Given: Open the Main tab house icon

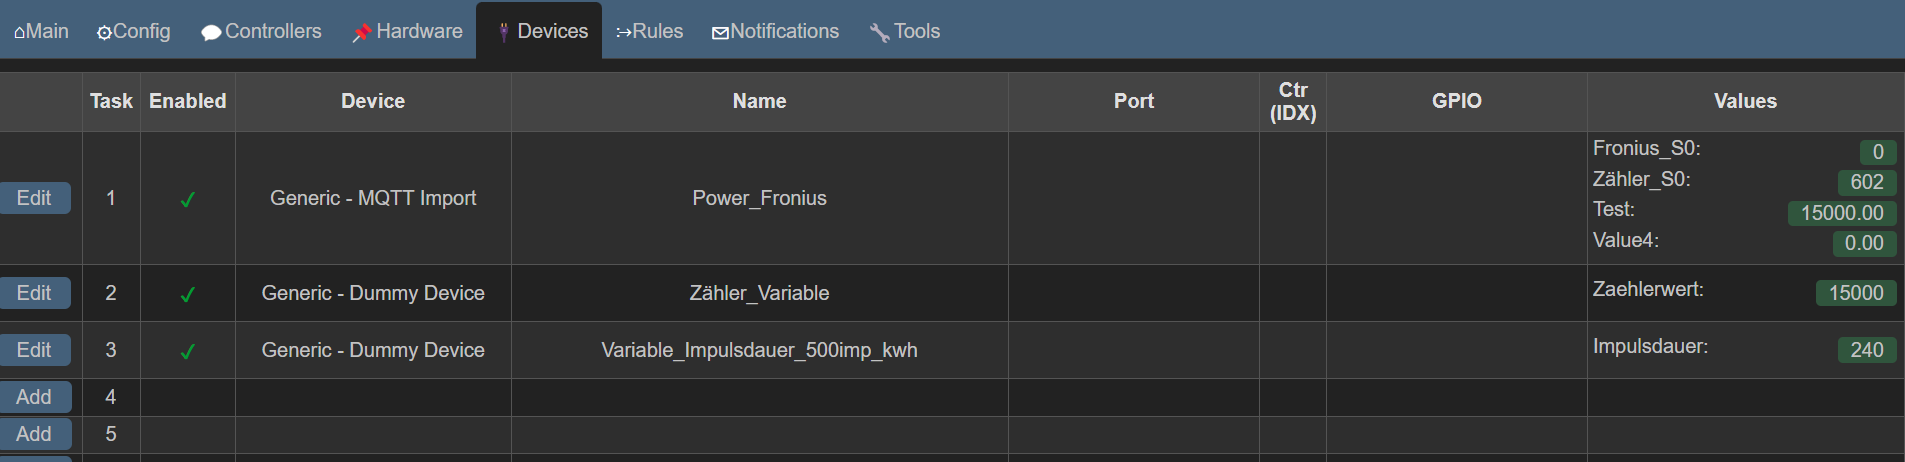Looking at the screenshot, I should click(x=19, y=33).
